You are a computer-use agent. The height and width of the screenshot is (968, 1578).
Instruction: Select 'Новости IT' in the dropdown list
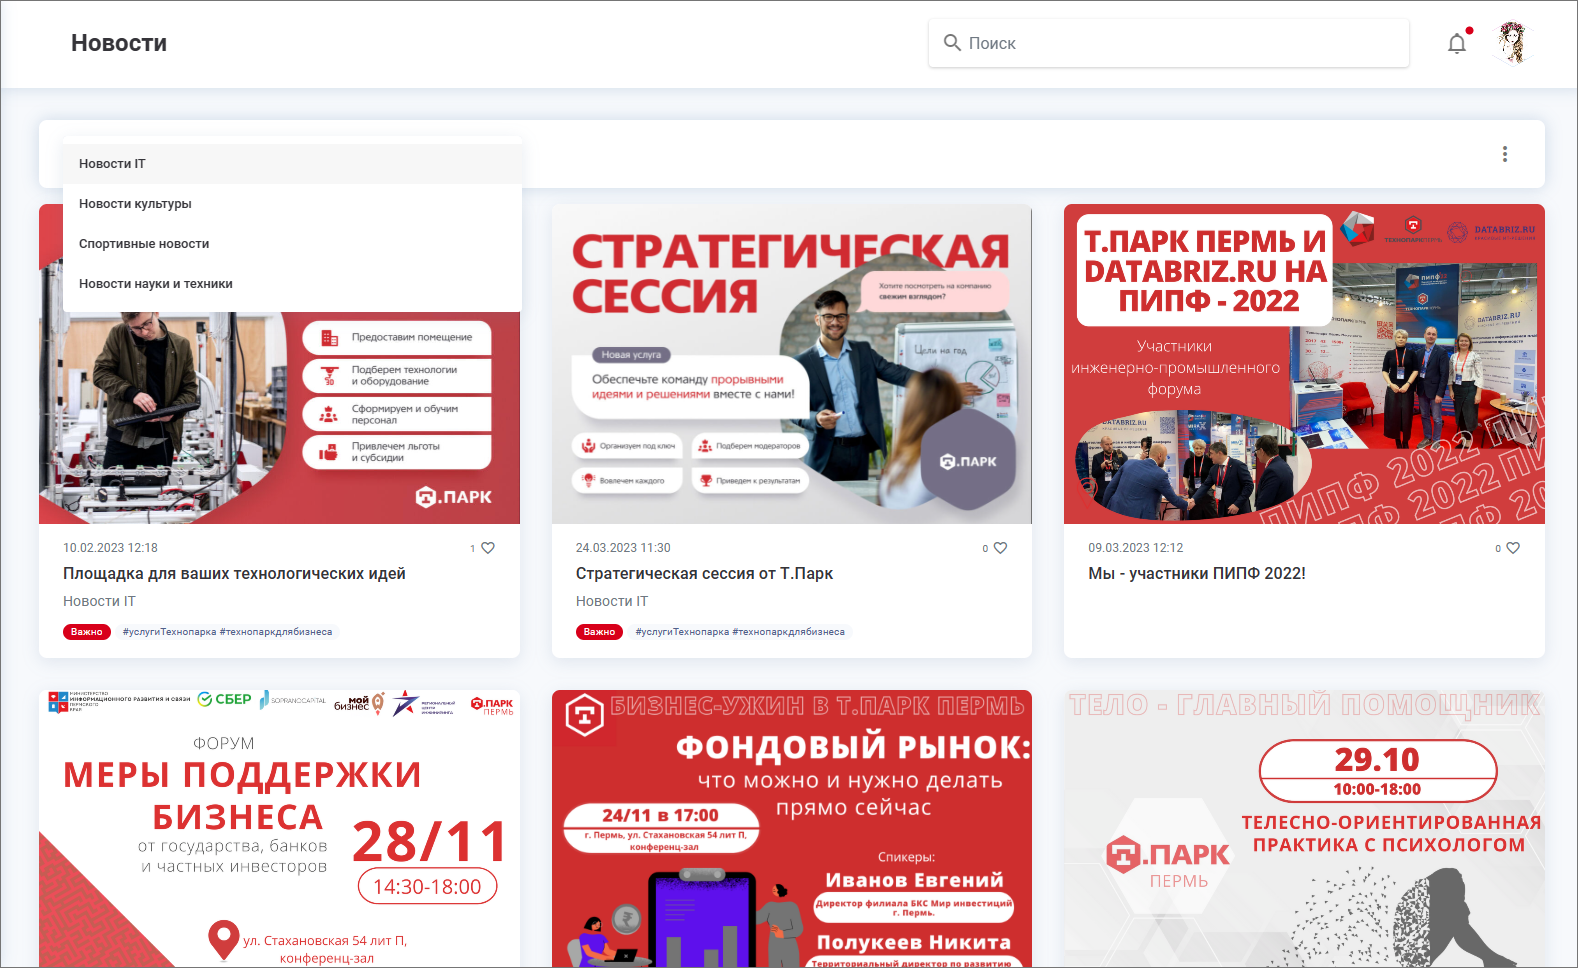[x=112, y=164]
